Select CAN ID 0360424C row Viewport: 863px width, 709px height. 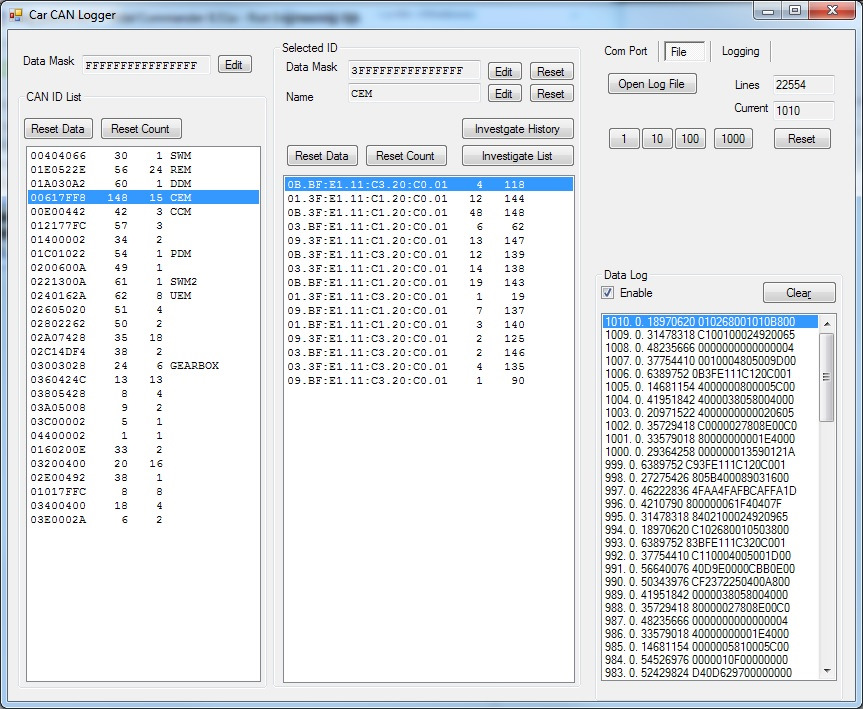click(x=143, y=380)
